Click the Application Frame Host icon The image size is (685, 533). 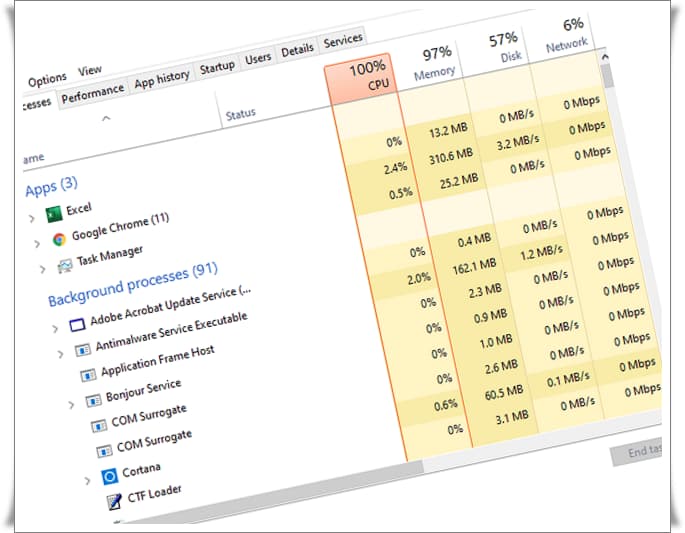88,375
